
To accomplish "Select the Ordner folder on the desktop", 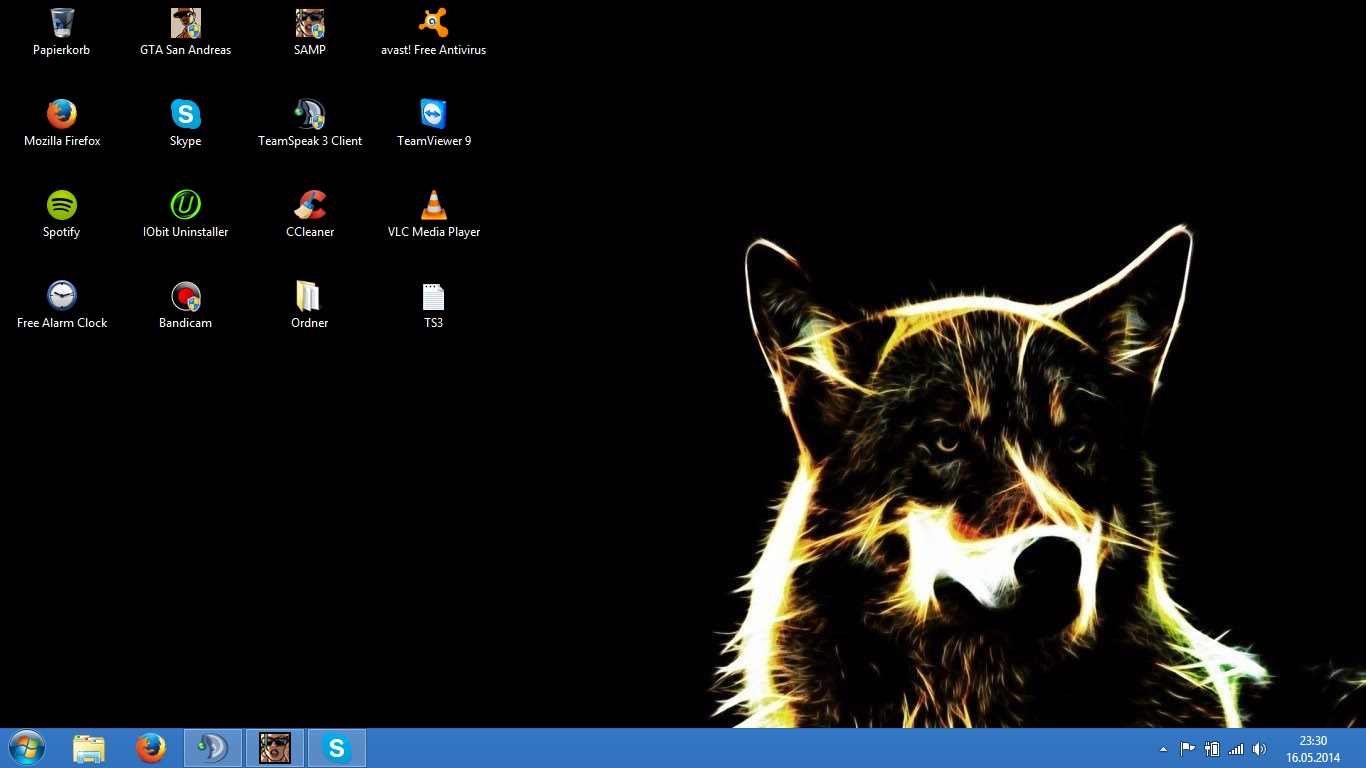I will click(x=309, y=296).
